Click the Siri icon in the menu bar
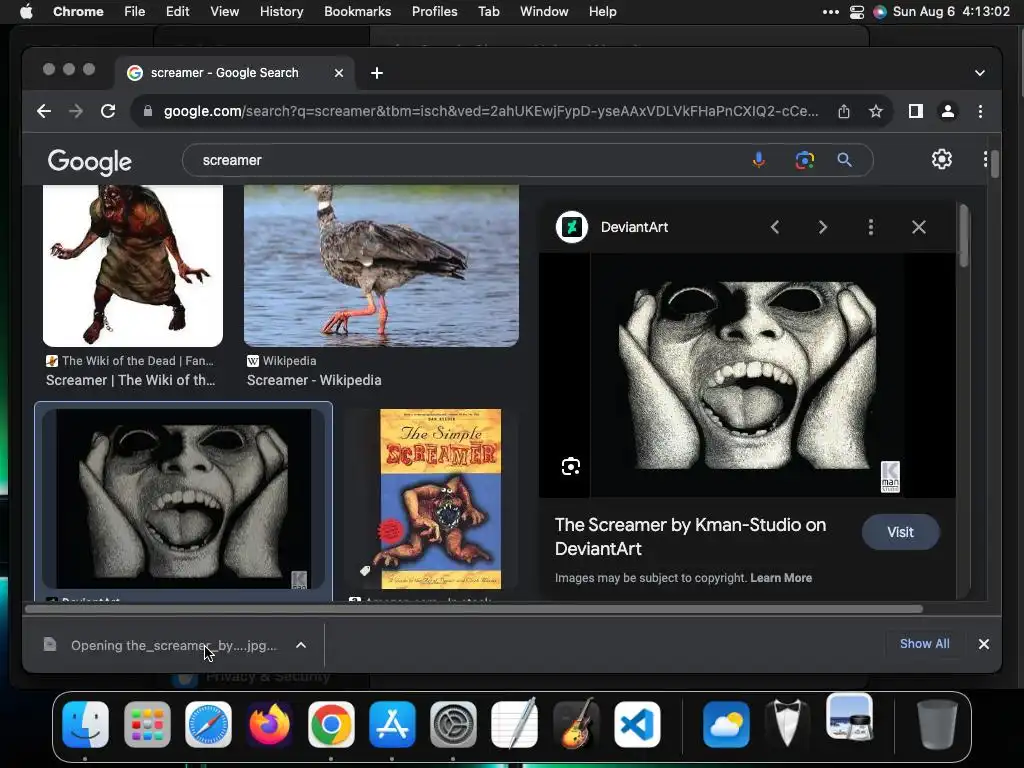The image size is (1024, 768). point(880,12)
